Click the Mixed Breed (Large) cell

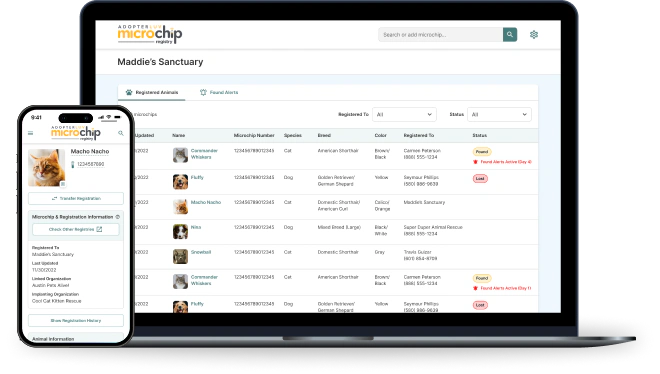pos(339,227)
